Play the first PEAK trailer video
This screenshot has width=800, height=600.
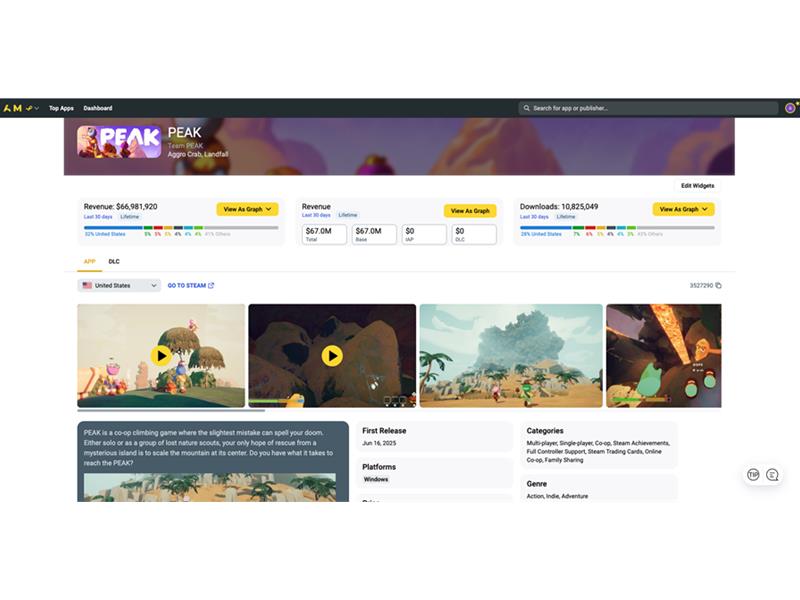tap(161, 355)
